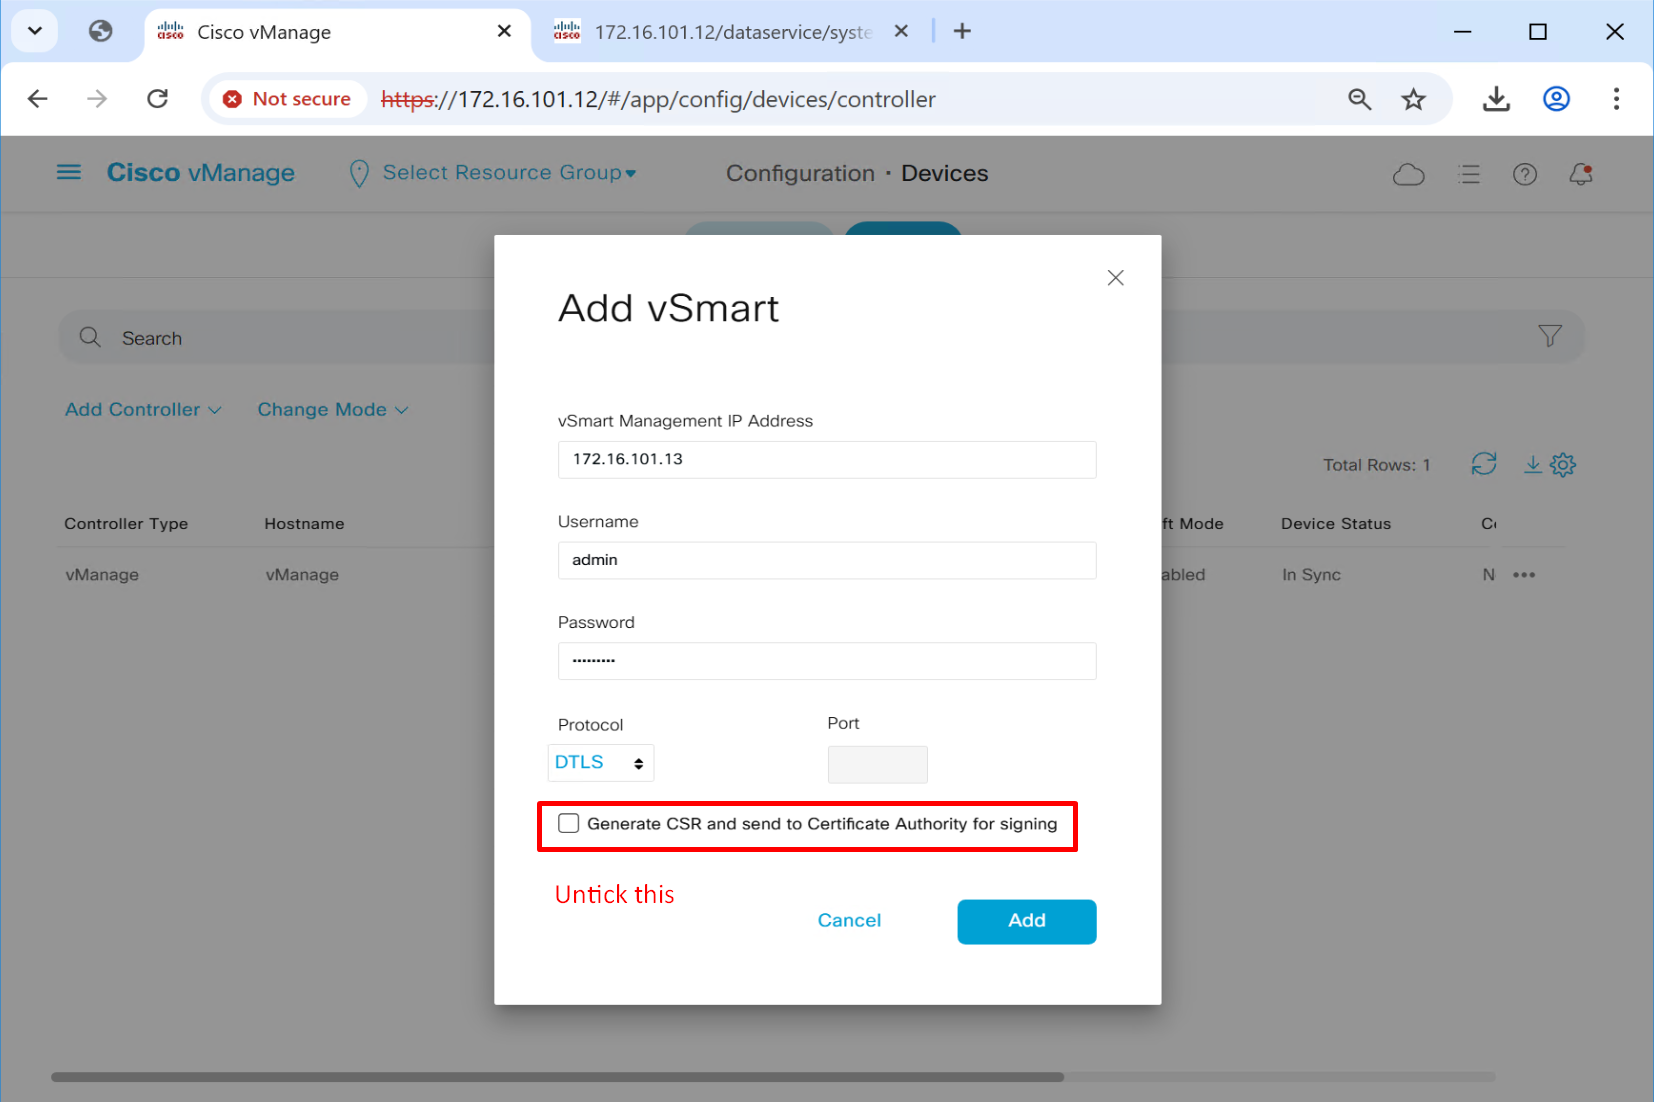Image resolution: width=1654 pixels, height=1102 pixels.
Task: Expand the Change Mode dropdown
Action: (x=333, y=410)
